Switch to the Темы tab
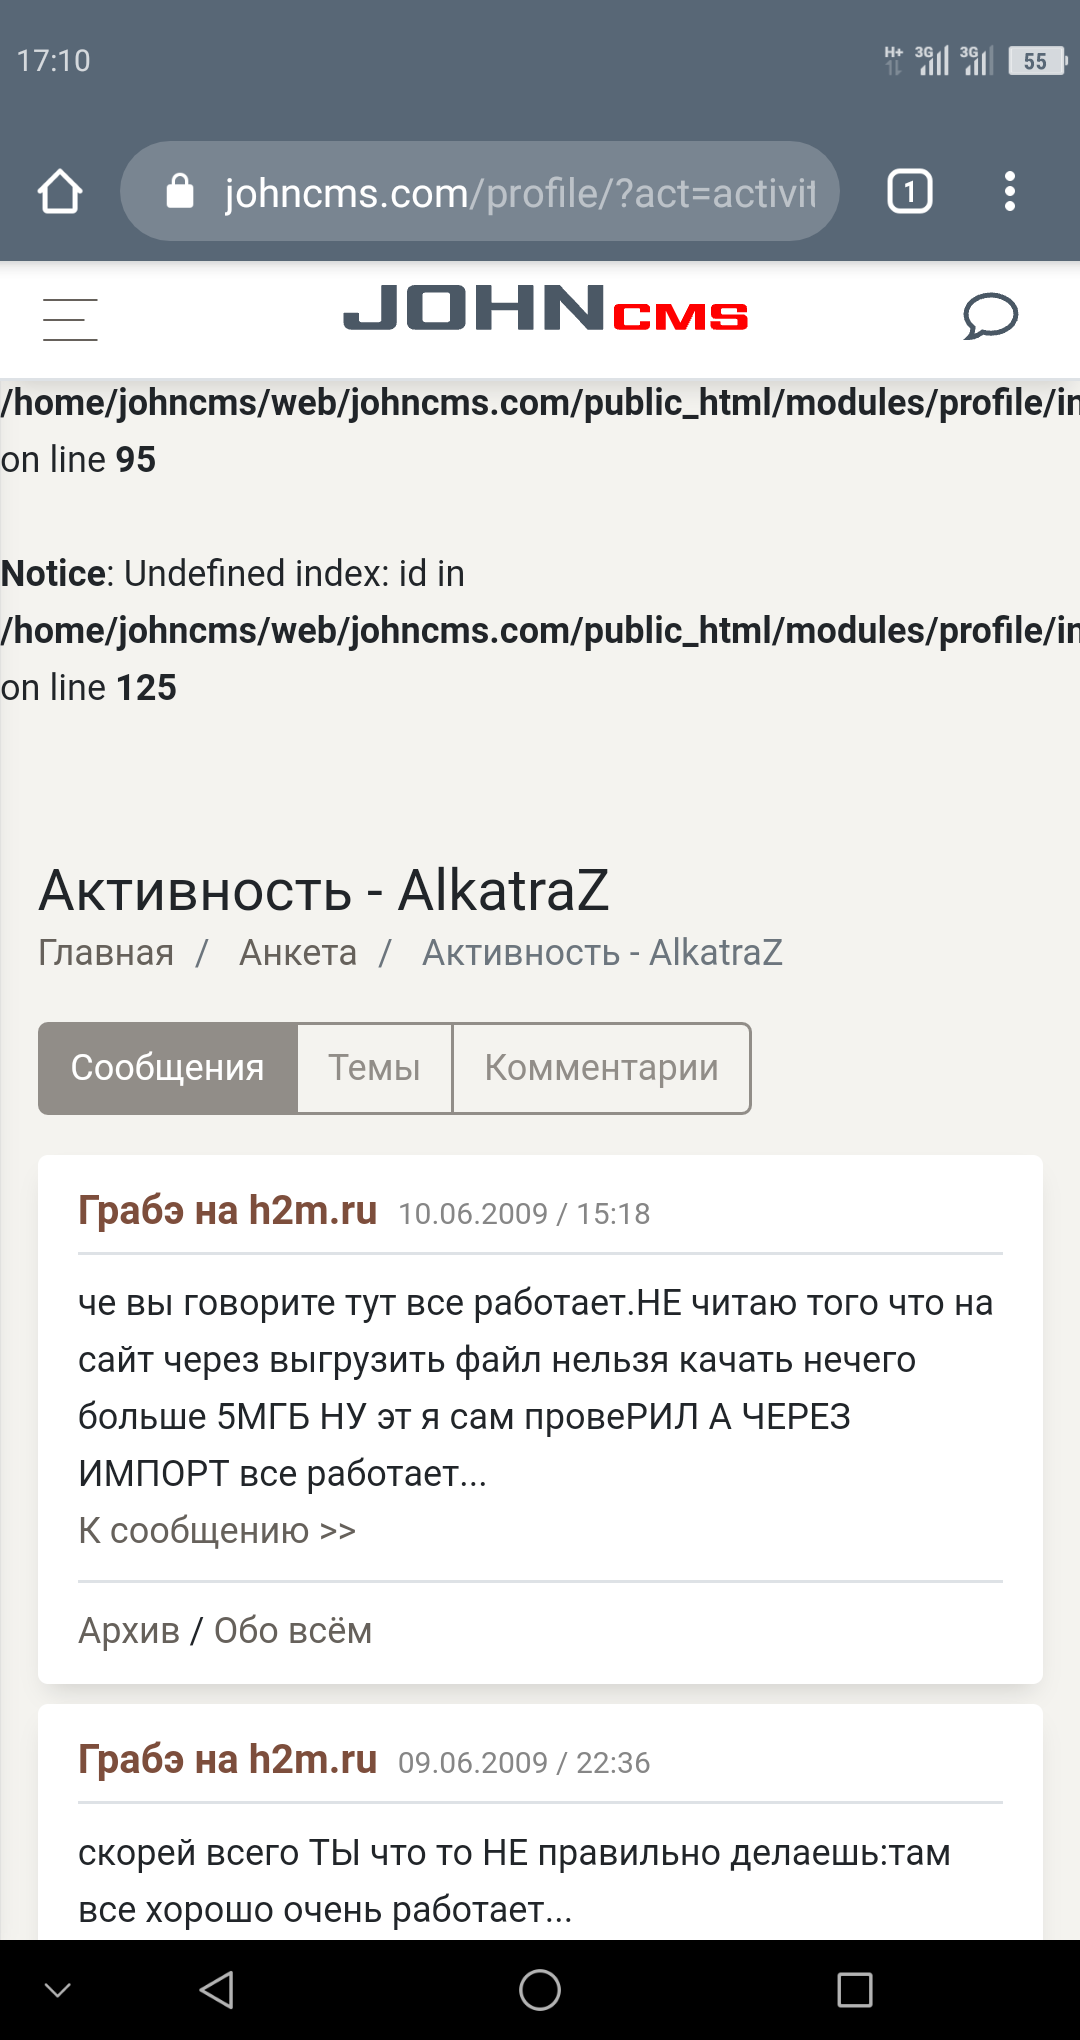Viewport: 1080px width, 2040px height. (375, 1068)
